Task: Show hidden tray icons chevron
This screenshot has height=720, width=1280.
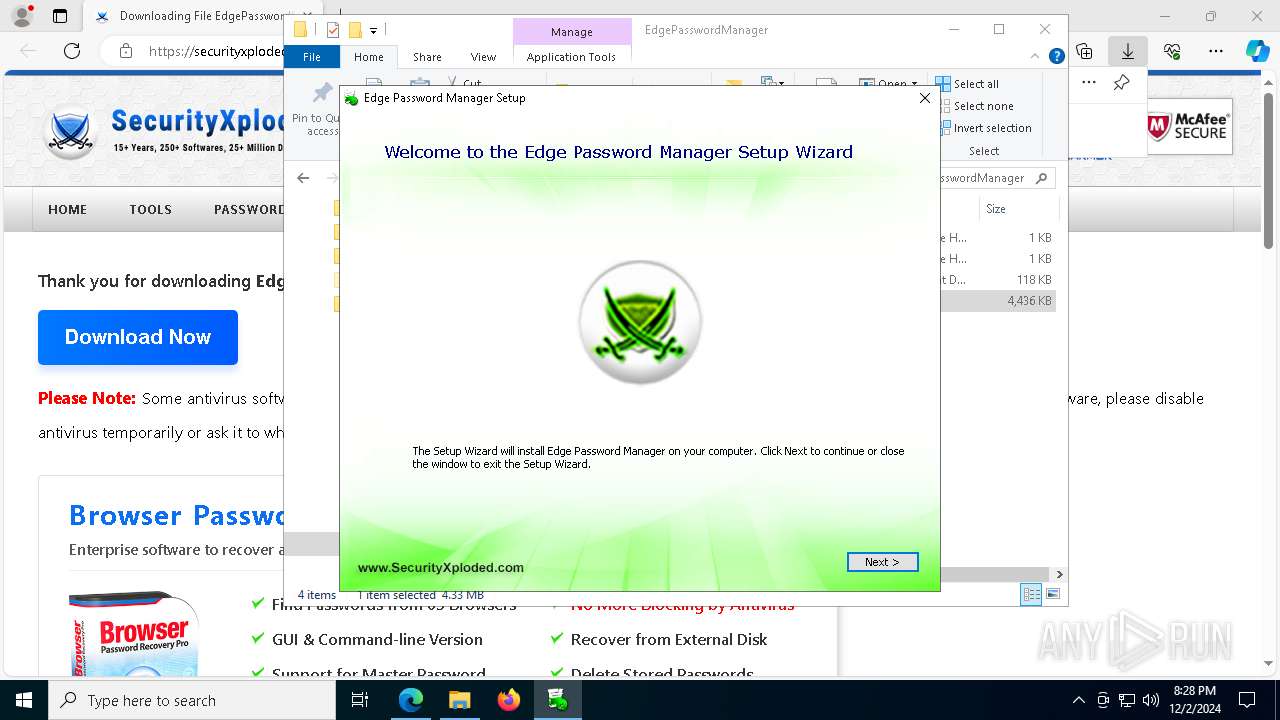Action: [1078, 700]
